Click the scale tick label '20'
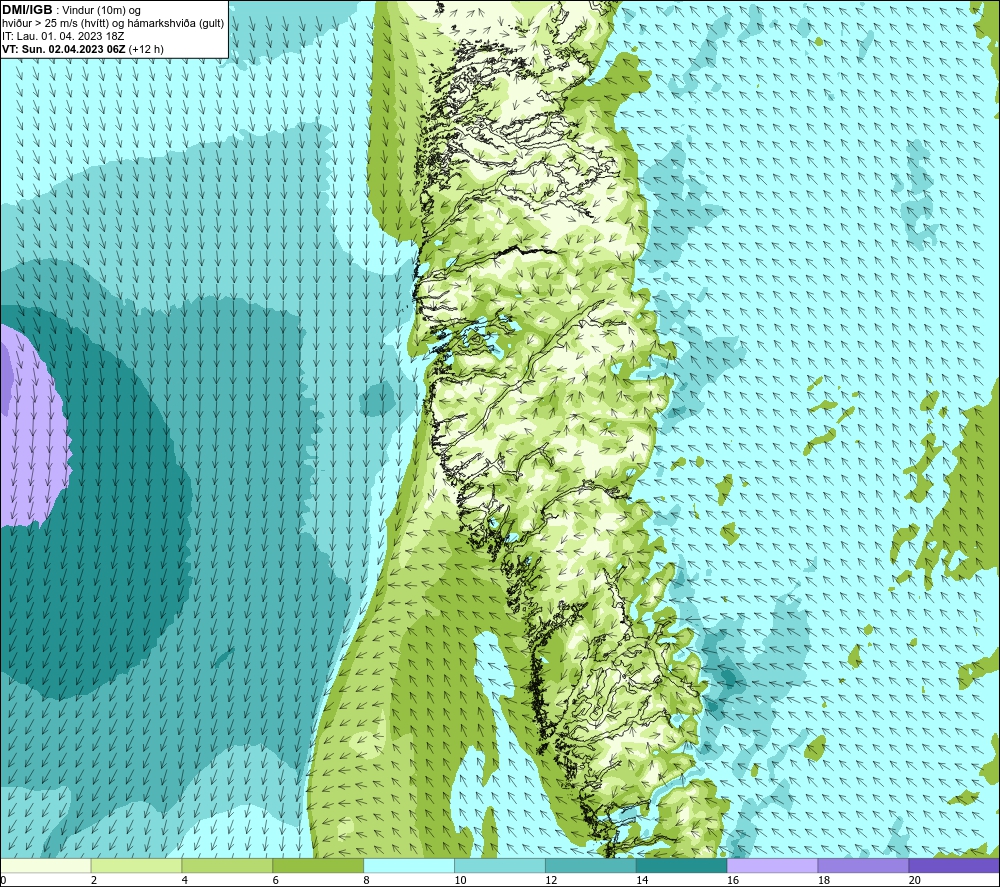Viewport: 1000px width, 887px height. click(x=915, y=880)
